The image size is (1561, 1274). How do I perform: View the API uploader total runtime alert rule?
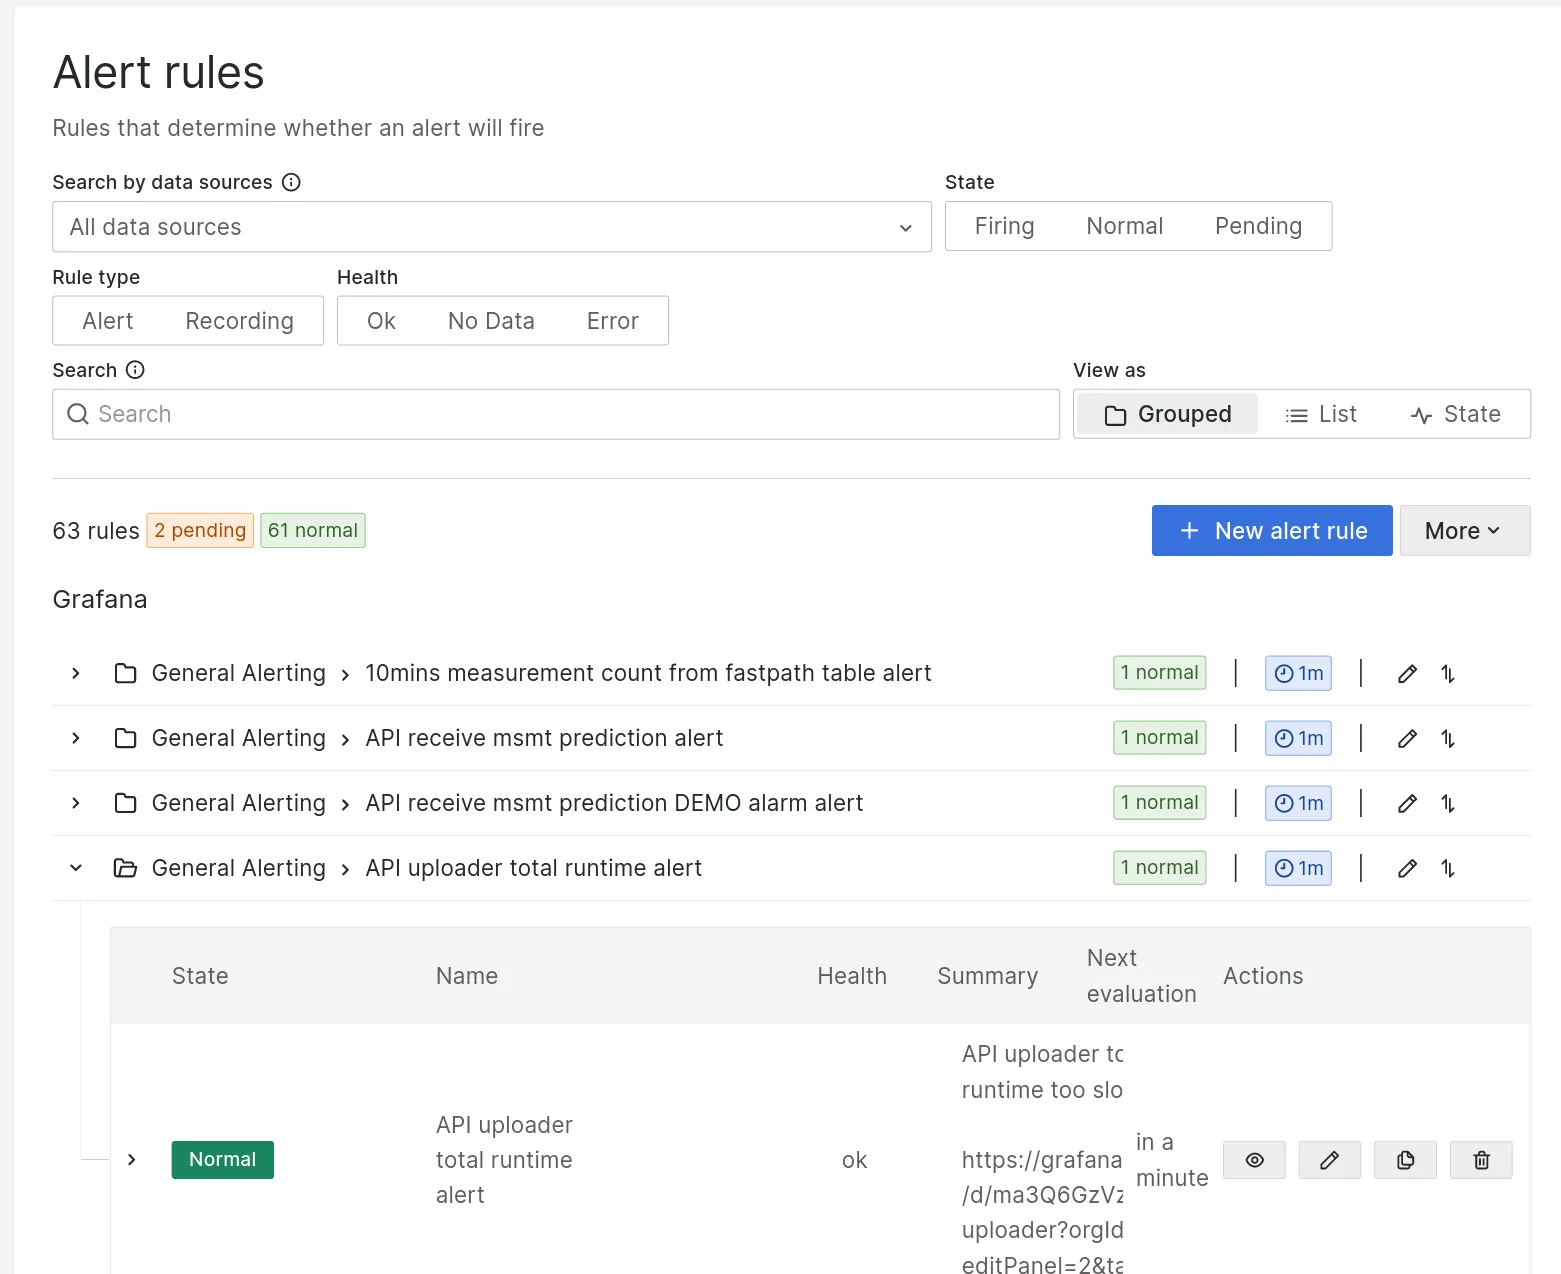[1254, 1160]
